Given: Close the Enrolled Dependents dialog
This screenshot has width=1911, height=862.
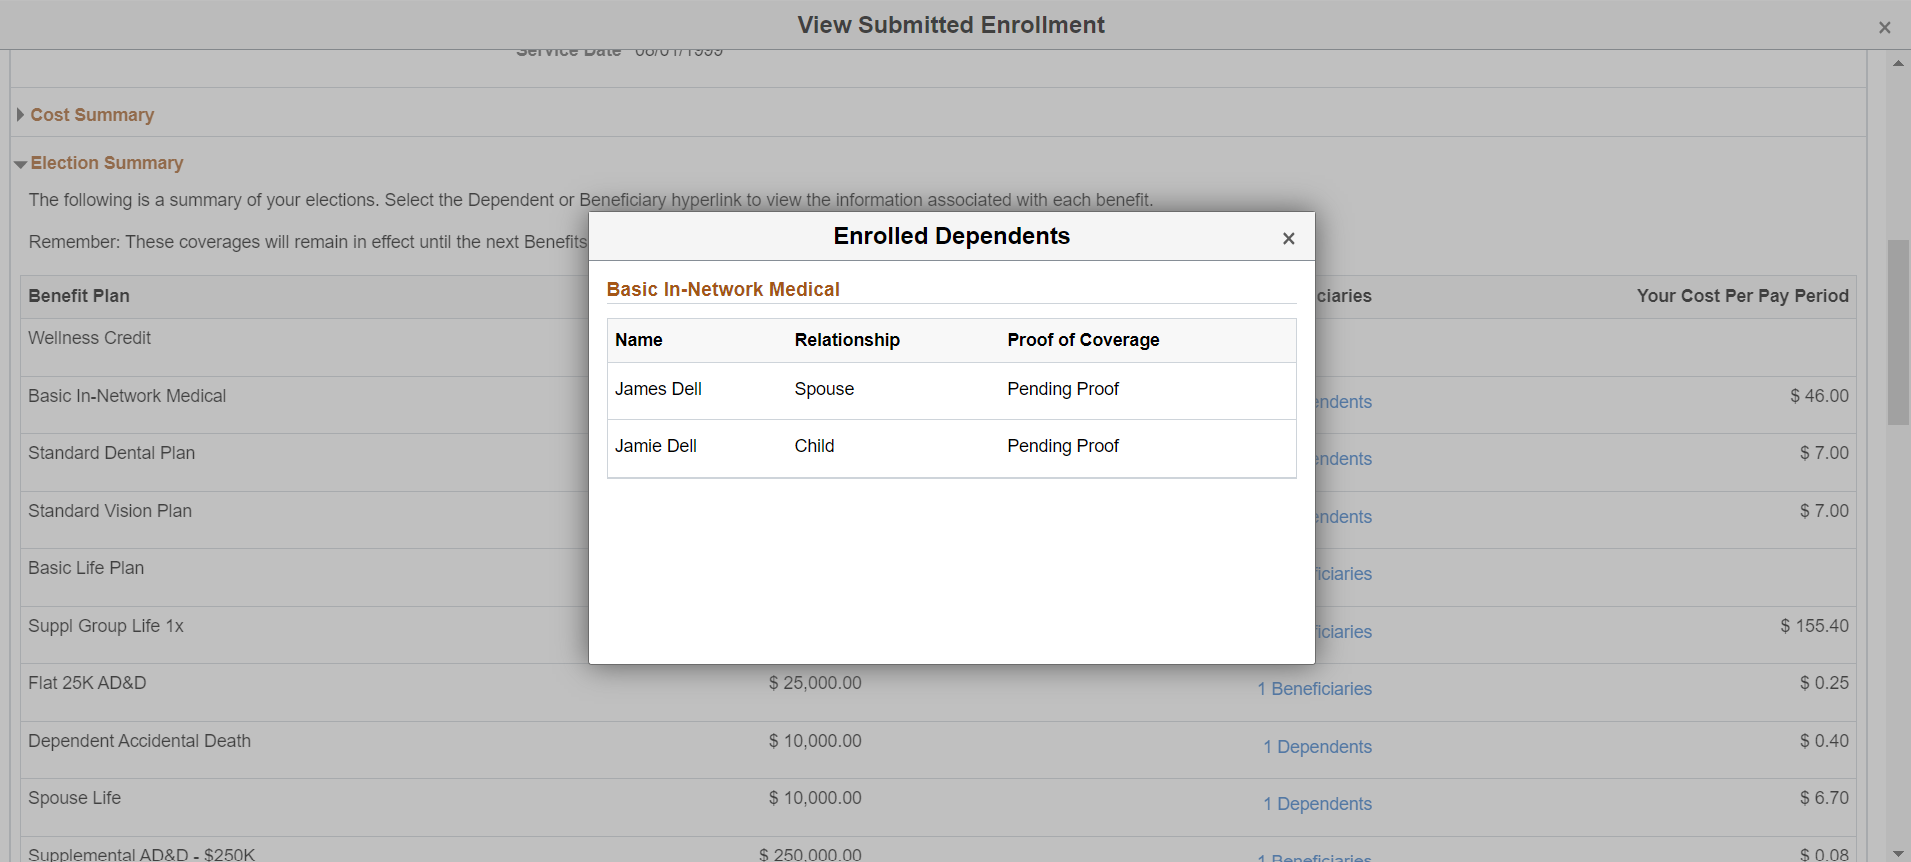Looking at the screenshot, I should point(1288,238).
